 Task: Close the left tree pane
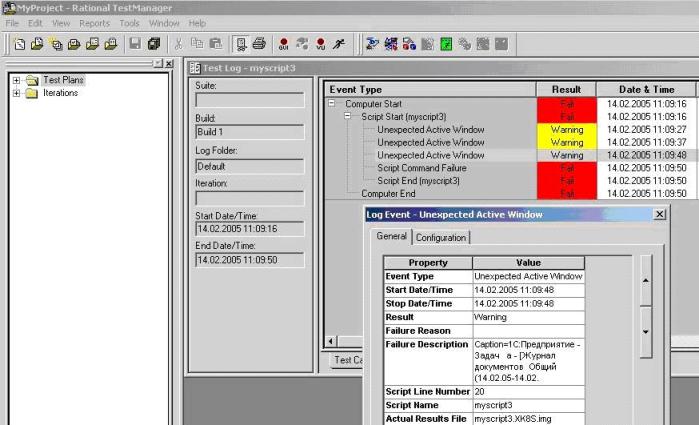[169, 64]
